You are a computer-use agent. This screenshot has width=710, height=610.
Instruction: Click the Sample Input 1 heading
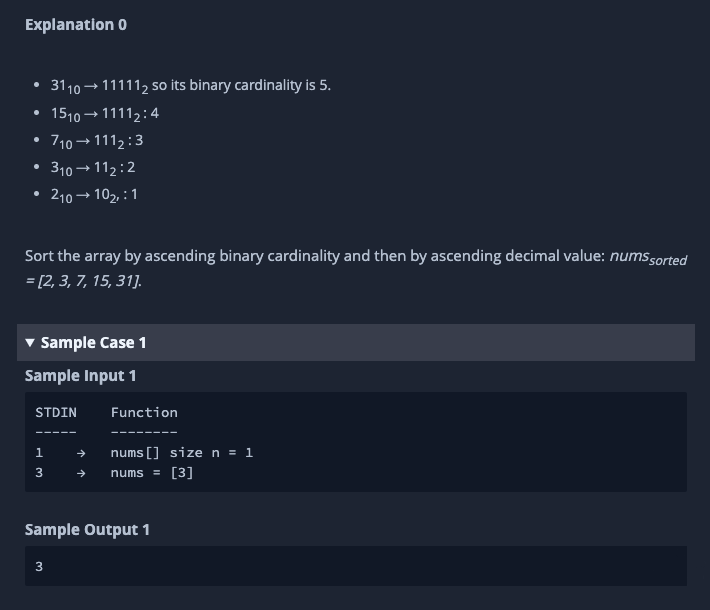[x=81, y=376]
